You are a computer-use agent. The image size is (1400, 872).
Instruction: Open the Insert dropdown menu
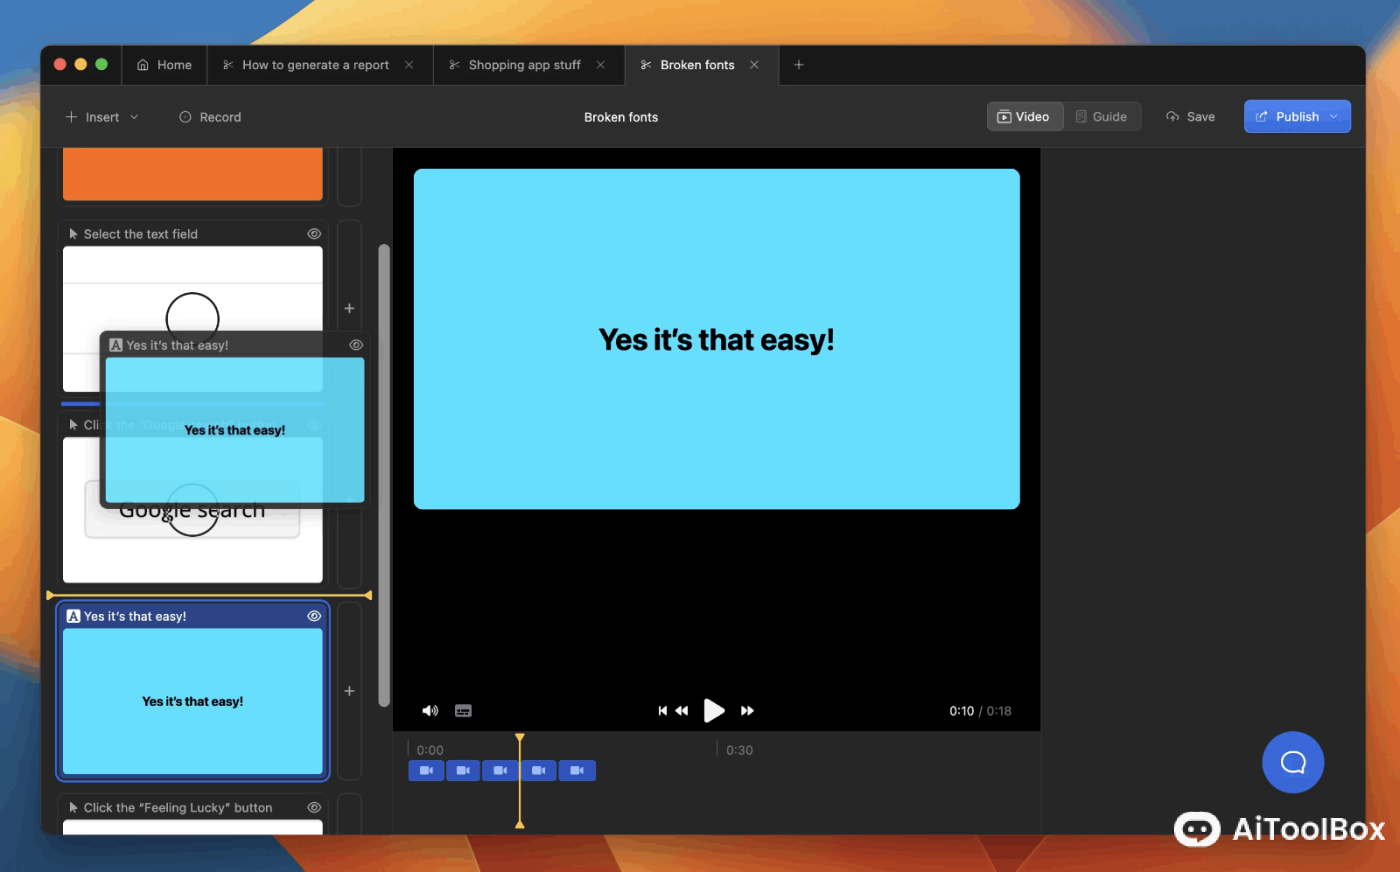click(102, 117)
